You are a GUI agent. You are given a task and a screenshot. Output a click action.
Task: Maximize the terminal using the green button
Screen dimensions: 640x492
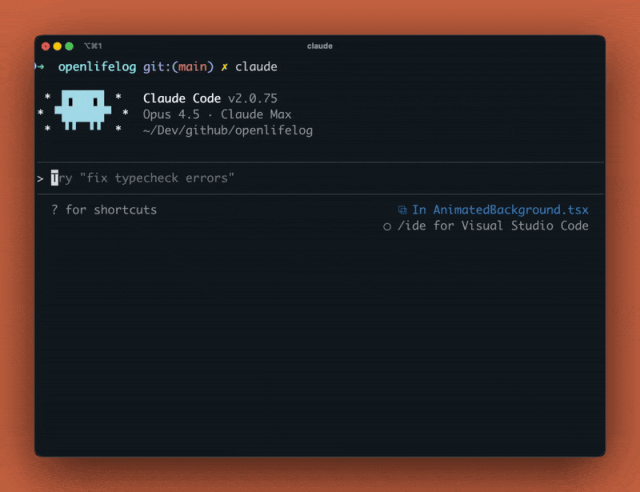69,46
